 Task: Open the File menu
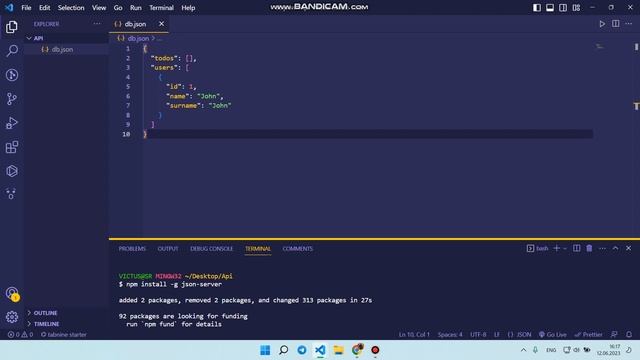26,8
